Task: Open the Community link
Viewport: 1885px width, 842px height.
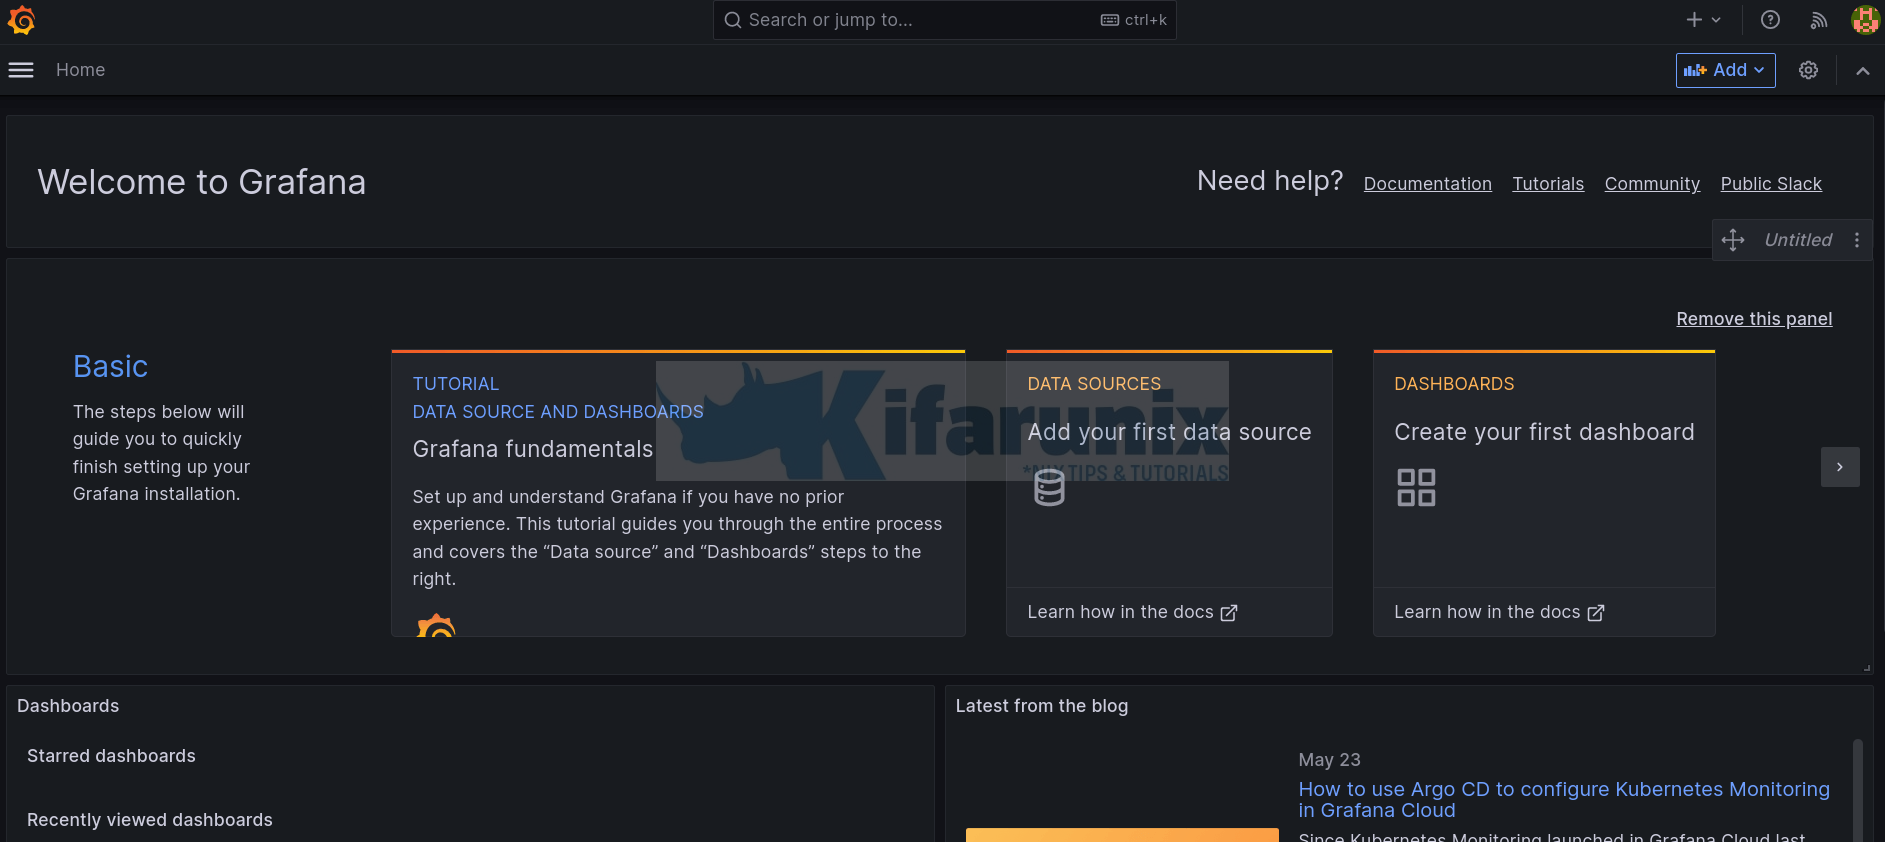Action: pyautogui.click(x=1652, y=184)
